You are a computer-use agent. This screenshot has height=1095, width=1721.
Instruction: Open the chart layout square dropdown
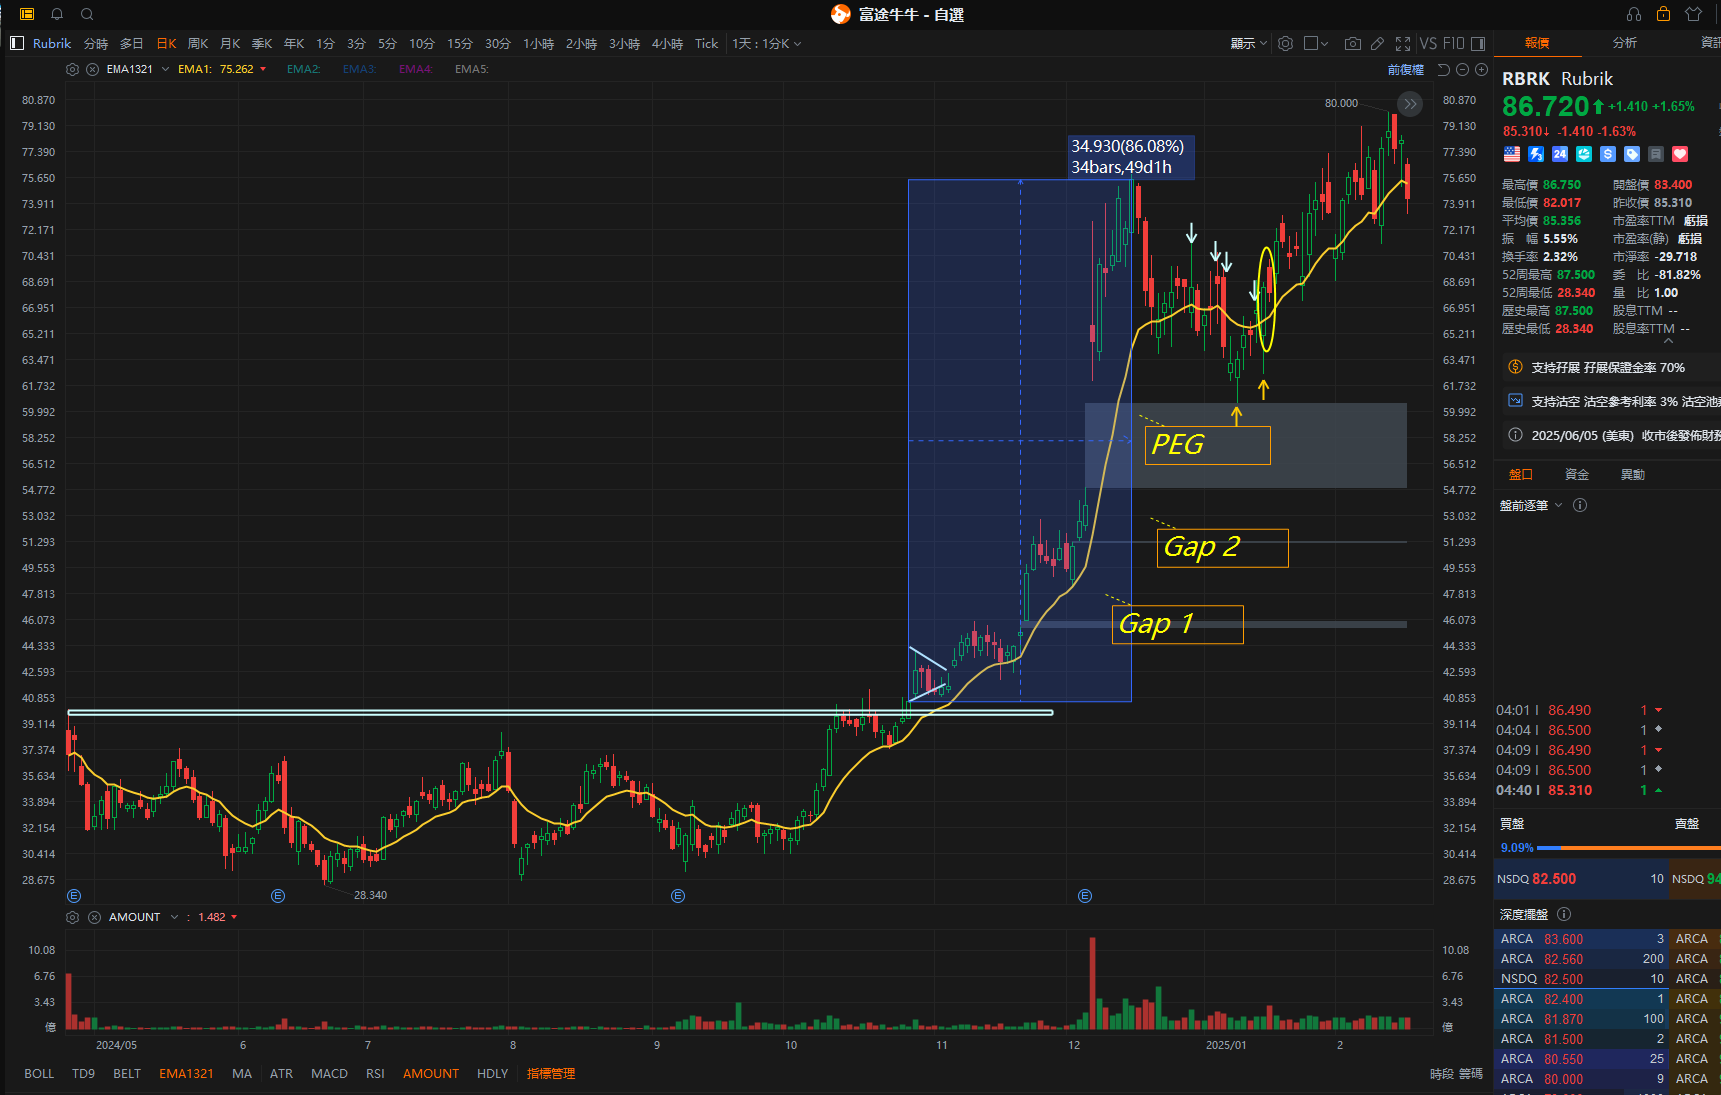click(1316, 43)
